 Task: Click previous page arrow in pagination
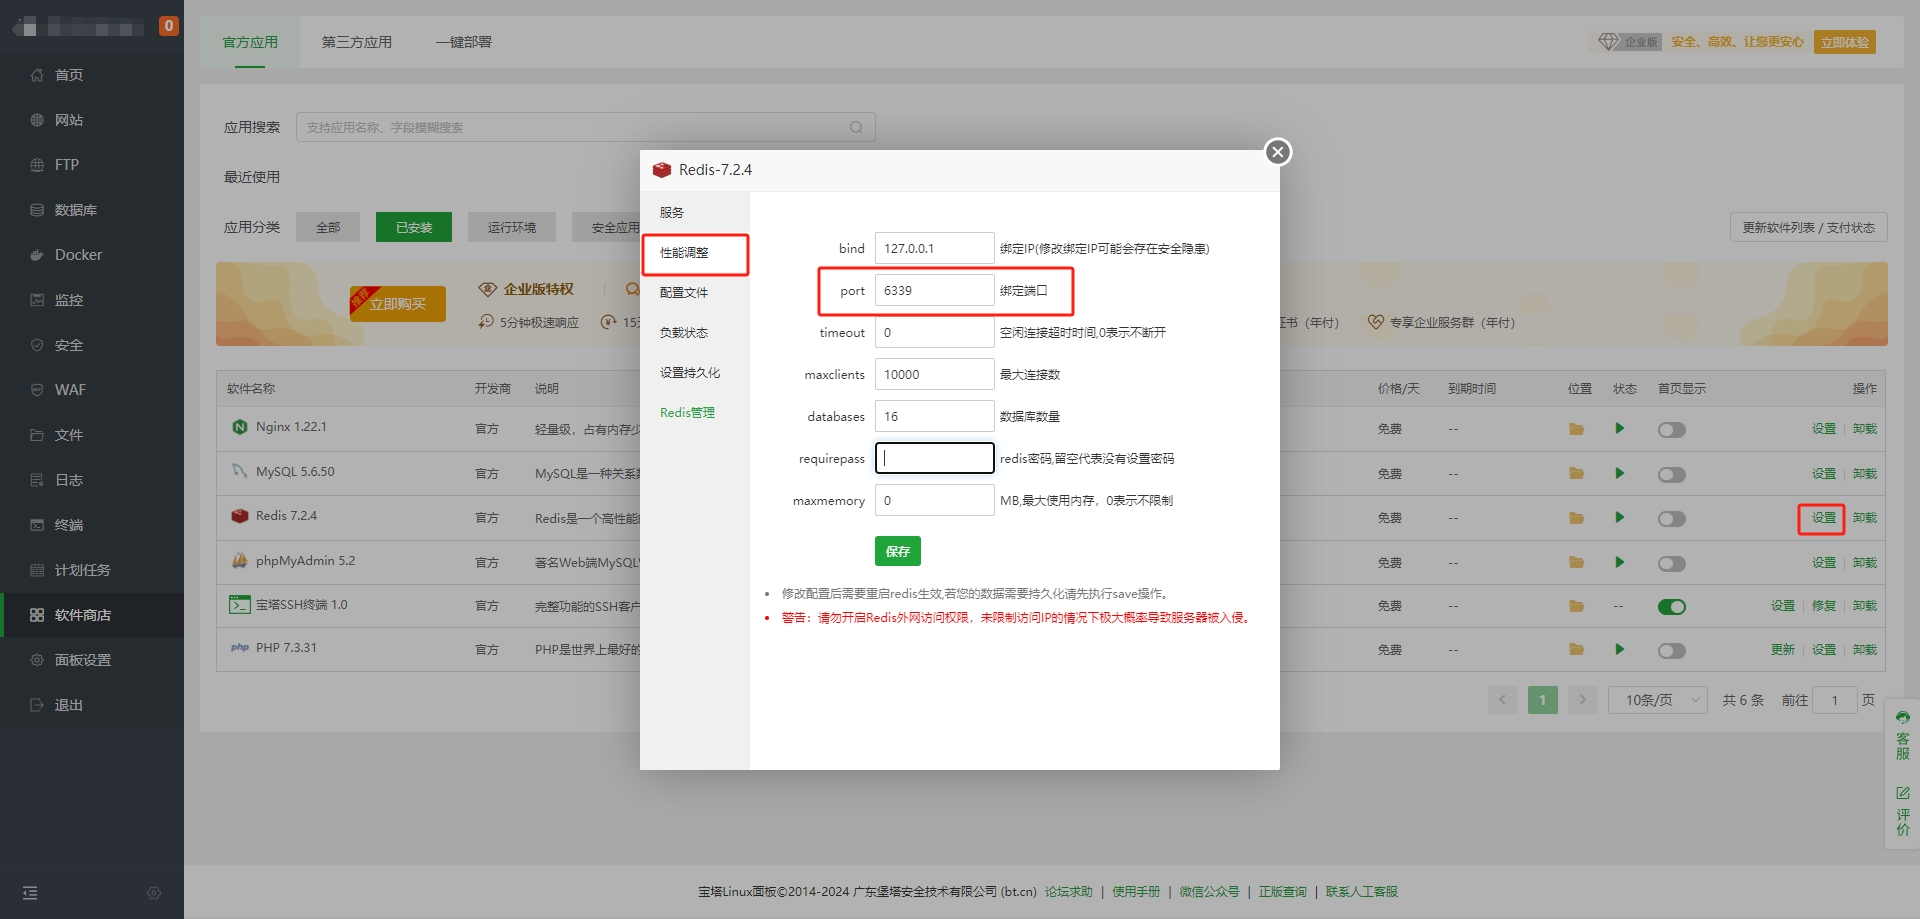coord(1502,700)
